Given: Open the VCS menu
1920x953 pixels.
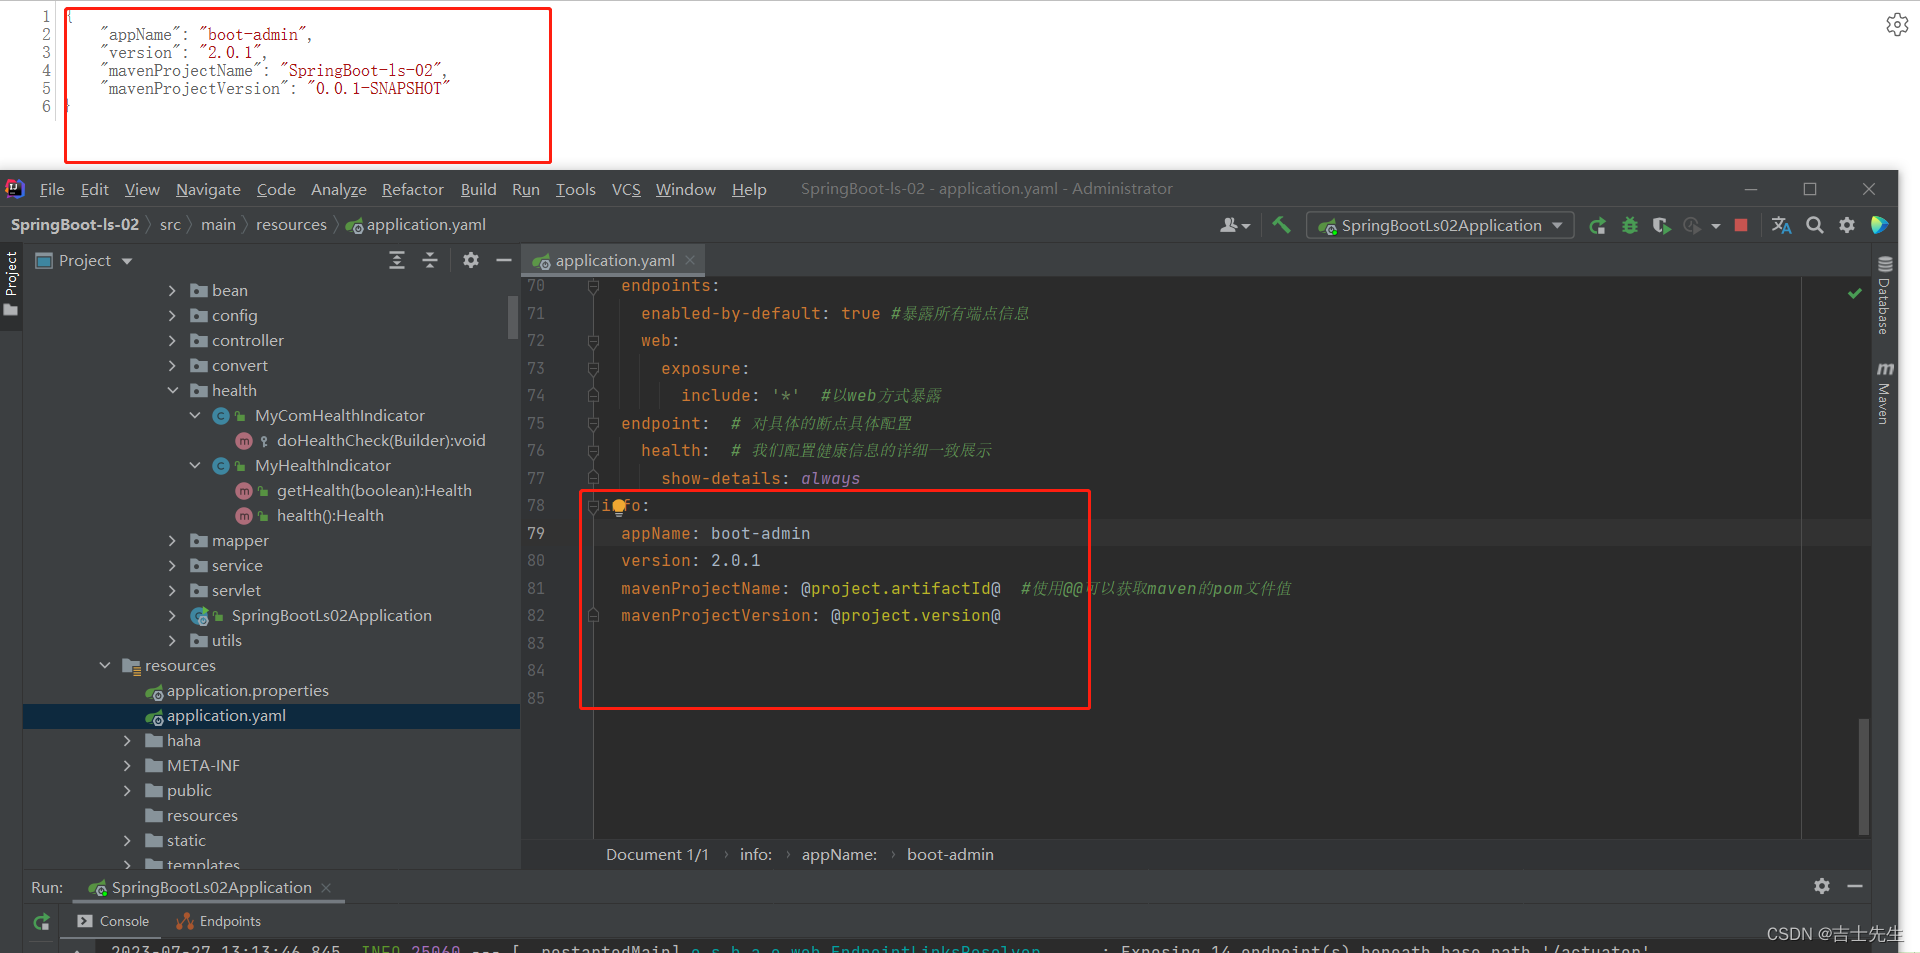Looking at the screenshot, I should tap(626, 189).
